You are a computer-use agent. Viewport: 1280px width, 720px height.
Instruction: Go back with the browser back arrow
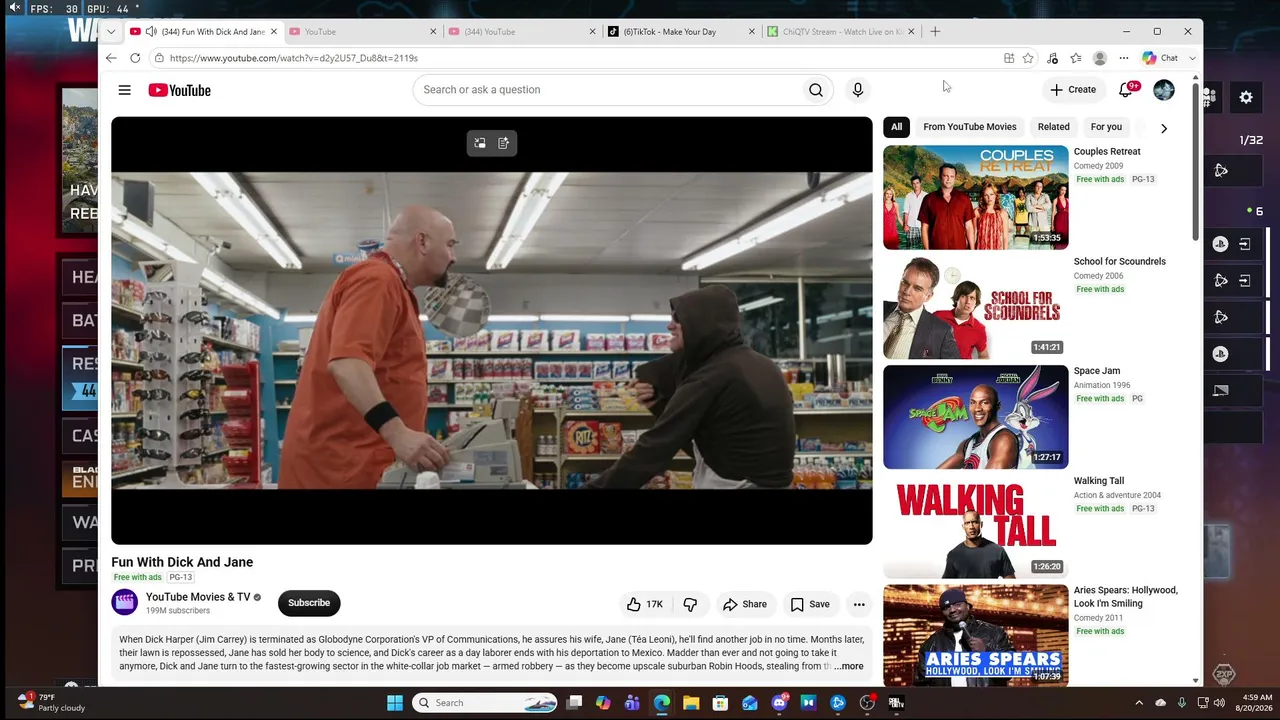pos(111,58)
